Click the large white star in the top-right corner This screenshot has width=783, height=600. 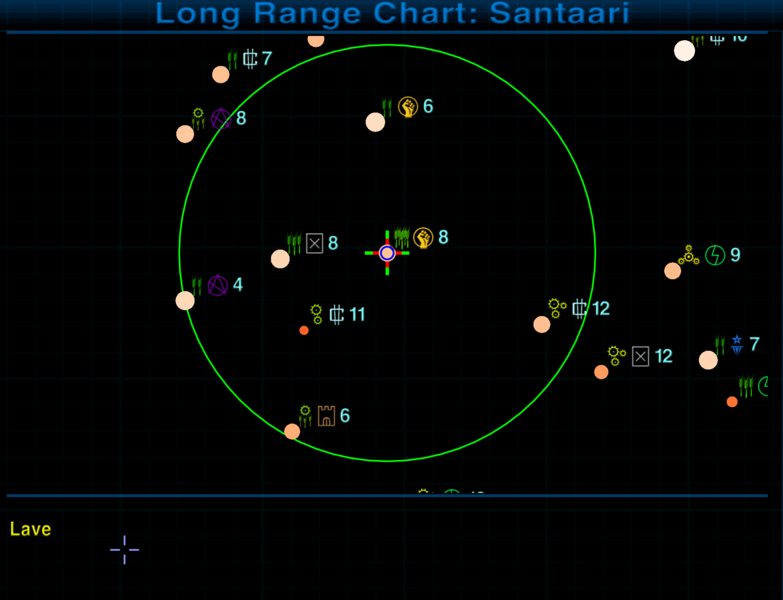click(x=684, y=51)
